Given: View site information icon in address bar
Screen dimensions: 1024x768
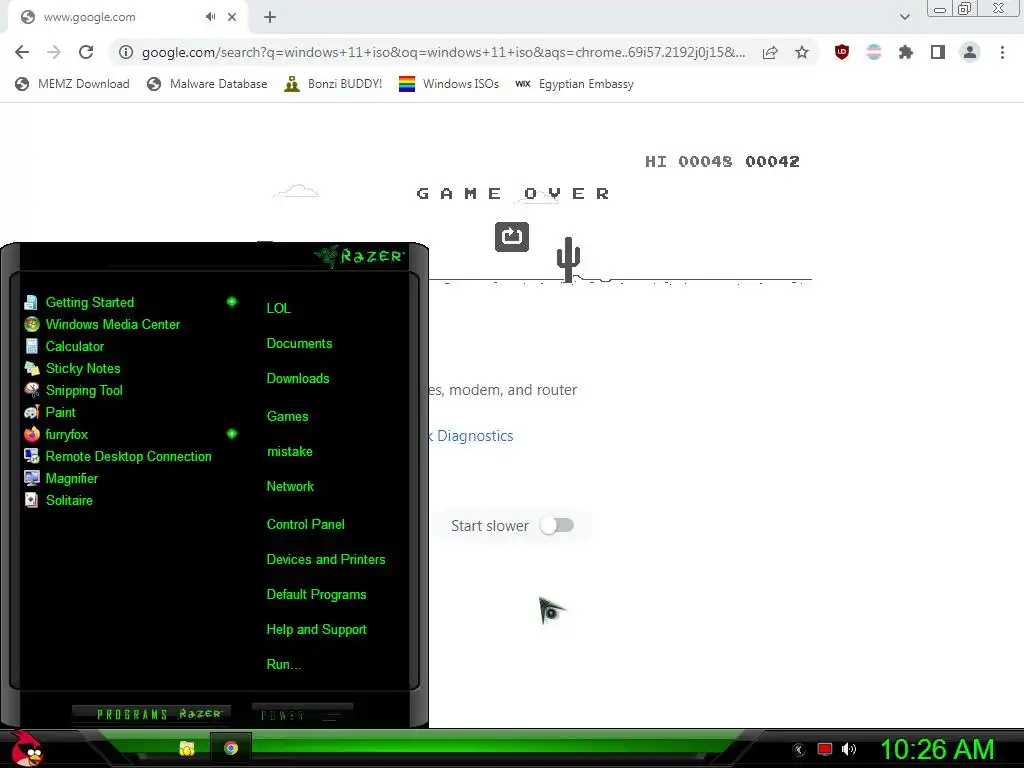Looking at the screenshot, I should click(126, 52).
